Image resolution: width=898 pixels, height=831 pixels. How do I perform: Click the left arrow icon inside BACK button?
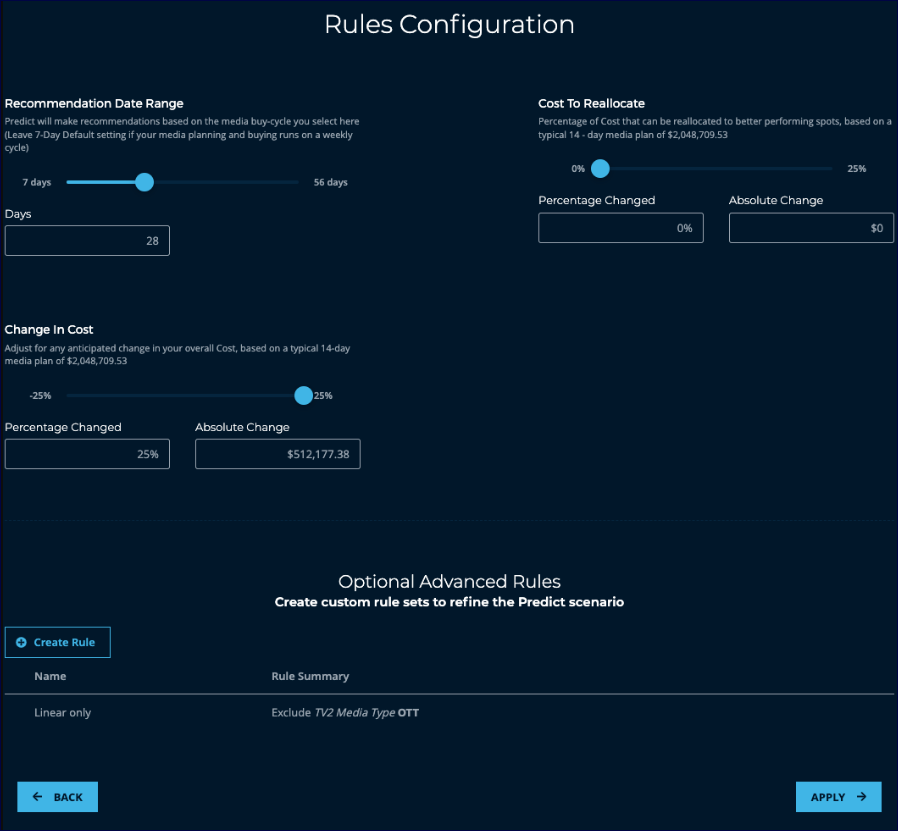38,797
